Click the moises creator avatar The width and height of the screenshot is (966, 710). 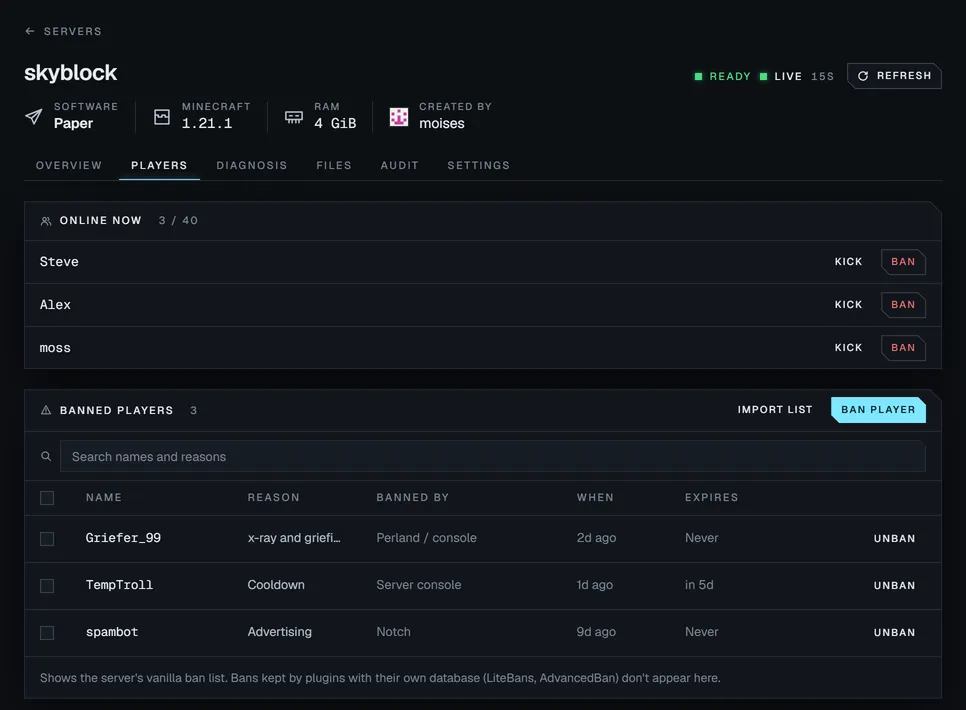(x=399, y=116)
